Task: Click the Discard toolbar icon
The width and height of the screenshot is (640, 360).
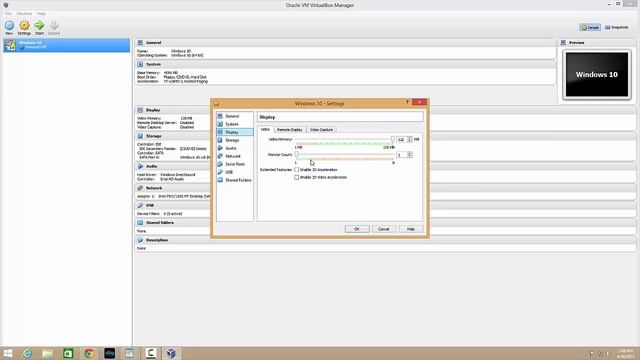Action: click(54, 27)
